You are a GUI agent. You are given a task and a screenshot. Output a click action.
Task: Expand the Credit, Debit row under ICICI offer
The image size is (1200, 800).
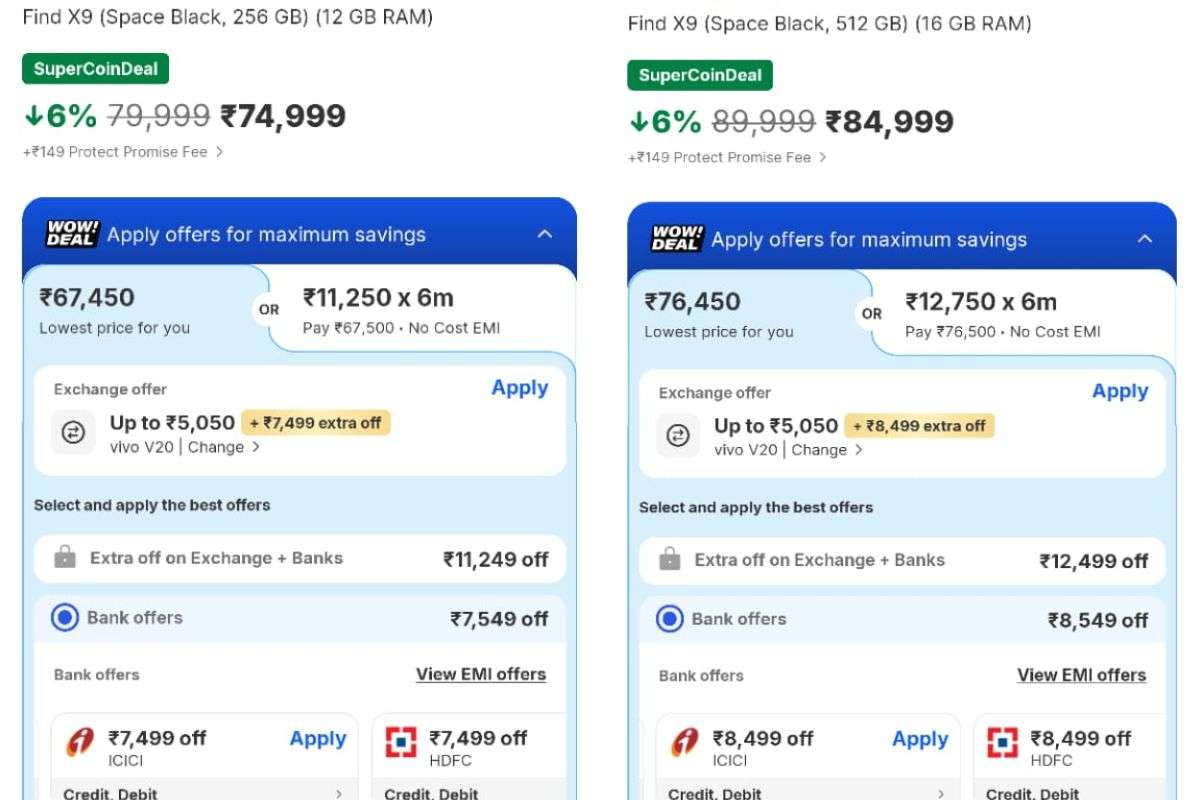(x=204, y=792)
